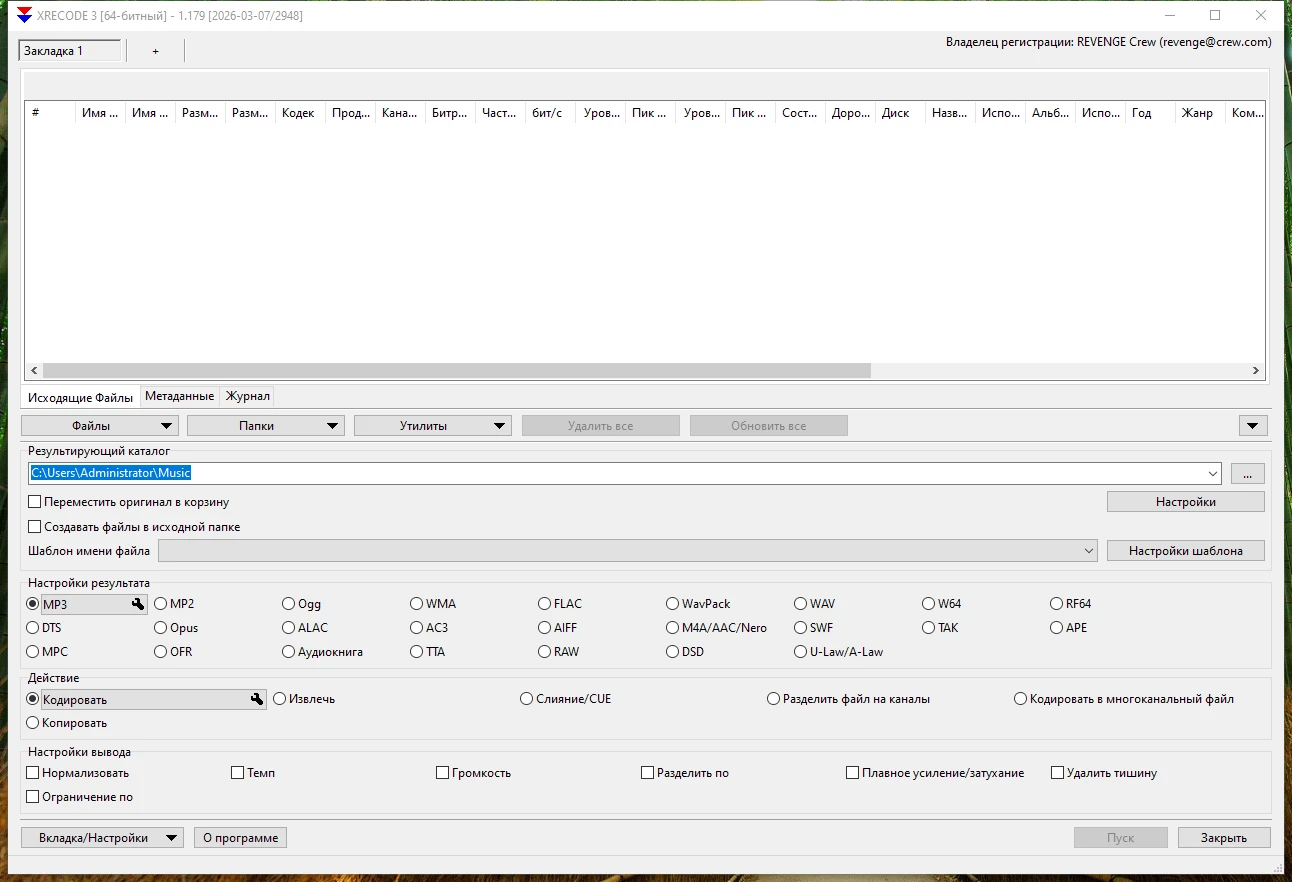
Task: Click the horizontal scrollbar thumb in the file list
Action: pyautogui.click(x=456, y=370)
